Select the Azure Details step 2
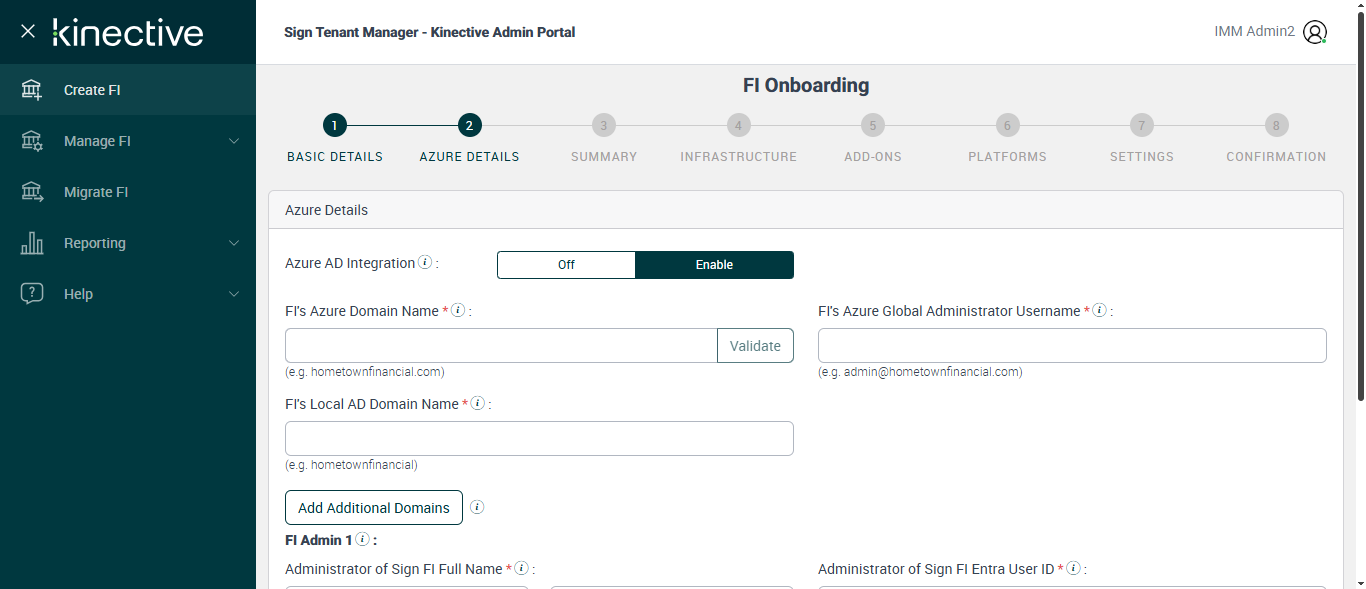Viewport: 1366px width, 589px height. pos(469,125)
